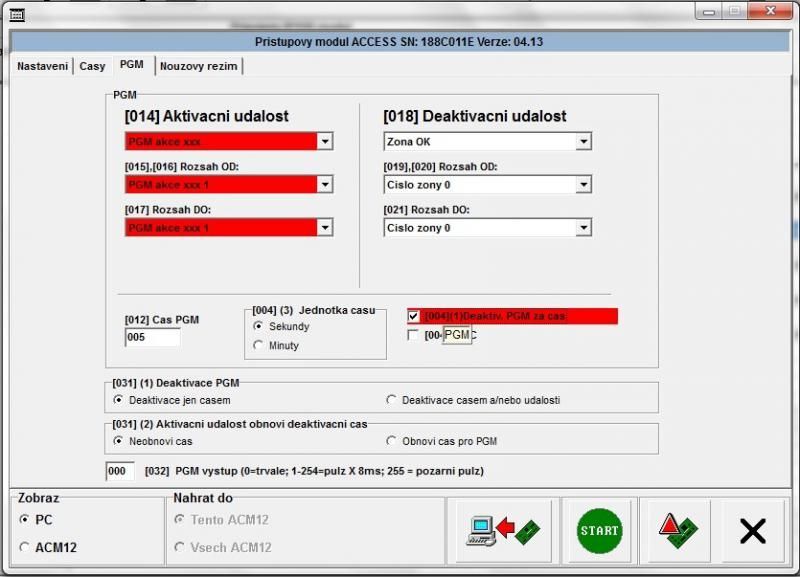Choose Obnovi cas pro PGM radio option
This screenshot has width=800, height=577.
392,441
